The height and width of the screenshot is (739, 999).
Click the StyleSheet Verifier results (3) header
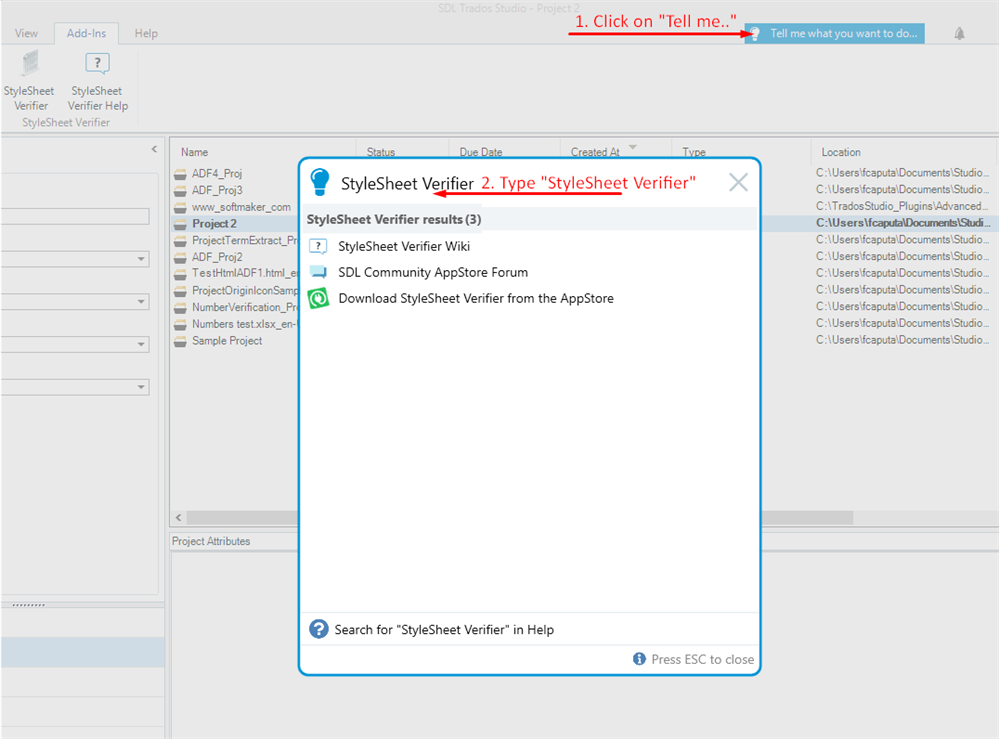[394, 219]
